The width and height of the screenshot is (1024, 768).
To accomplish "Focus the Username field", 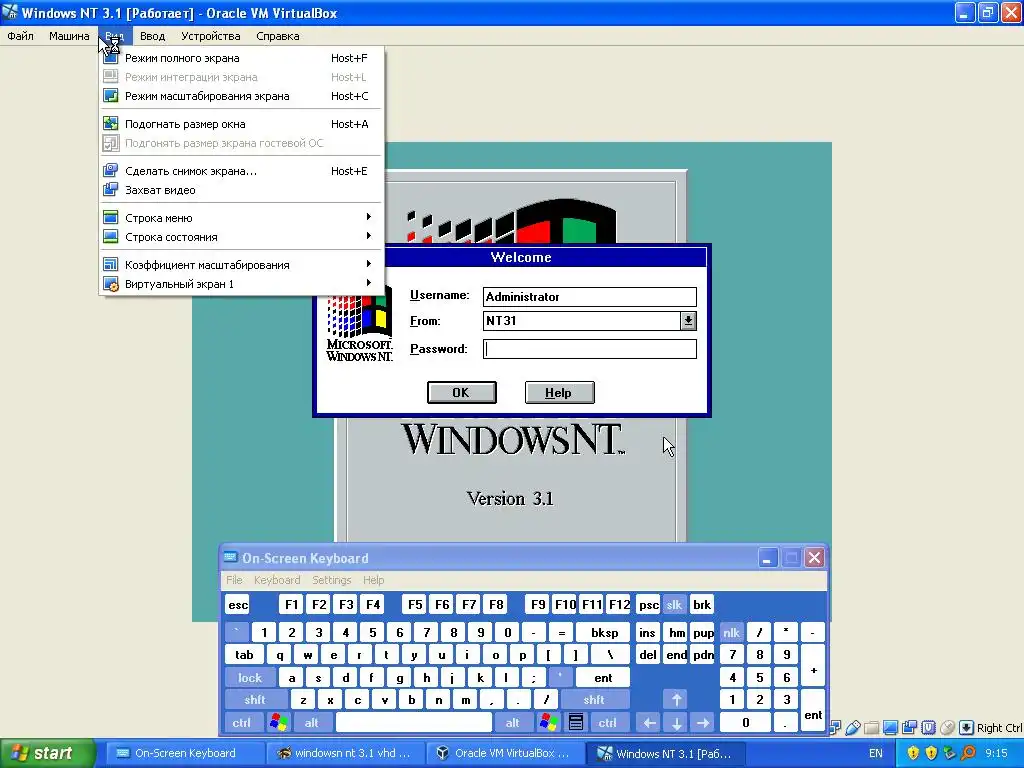I will click(590, 296).
